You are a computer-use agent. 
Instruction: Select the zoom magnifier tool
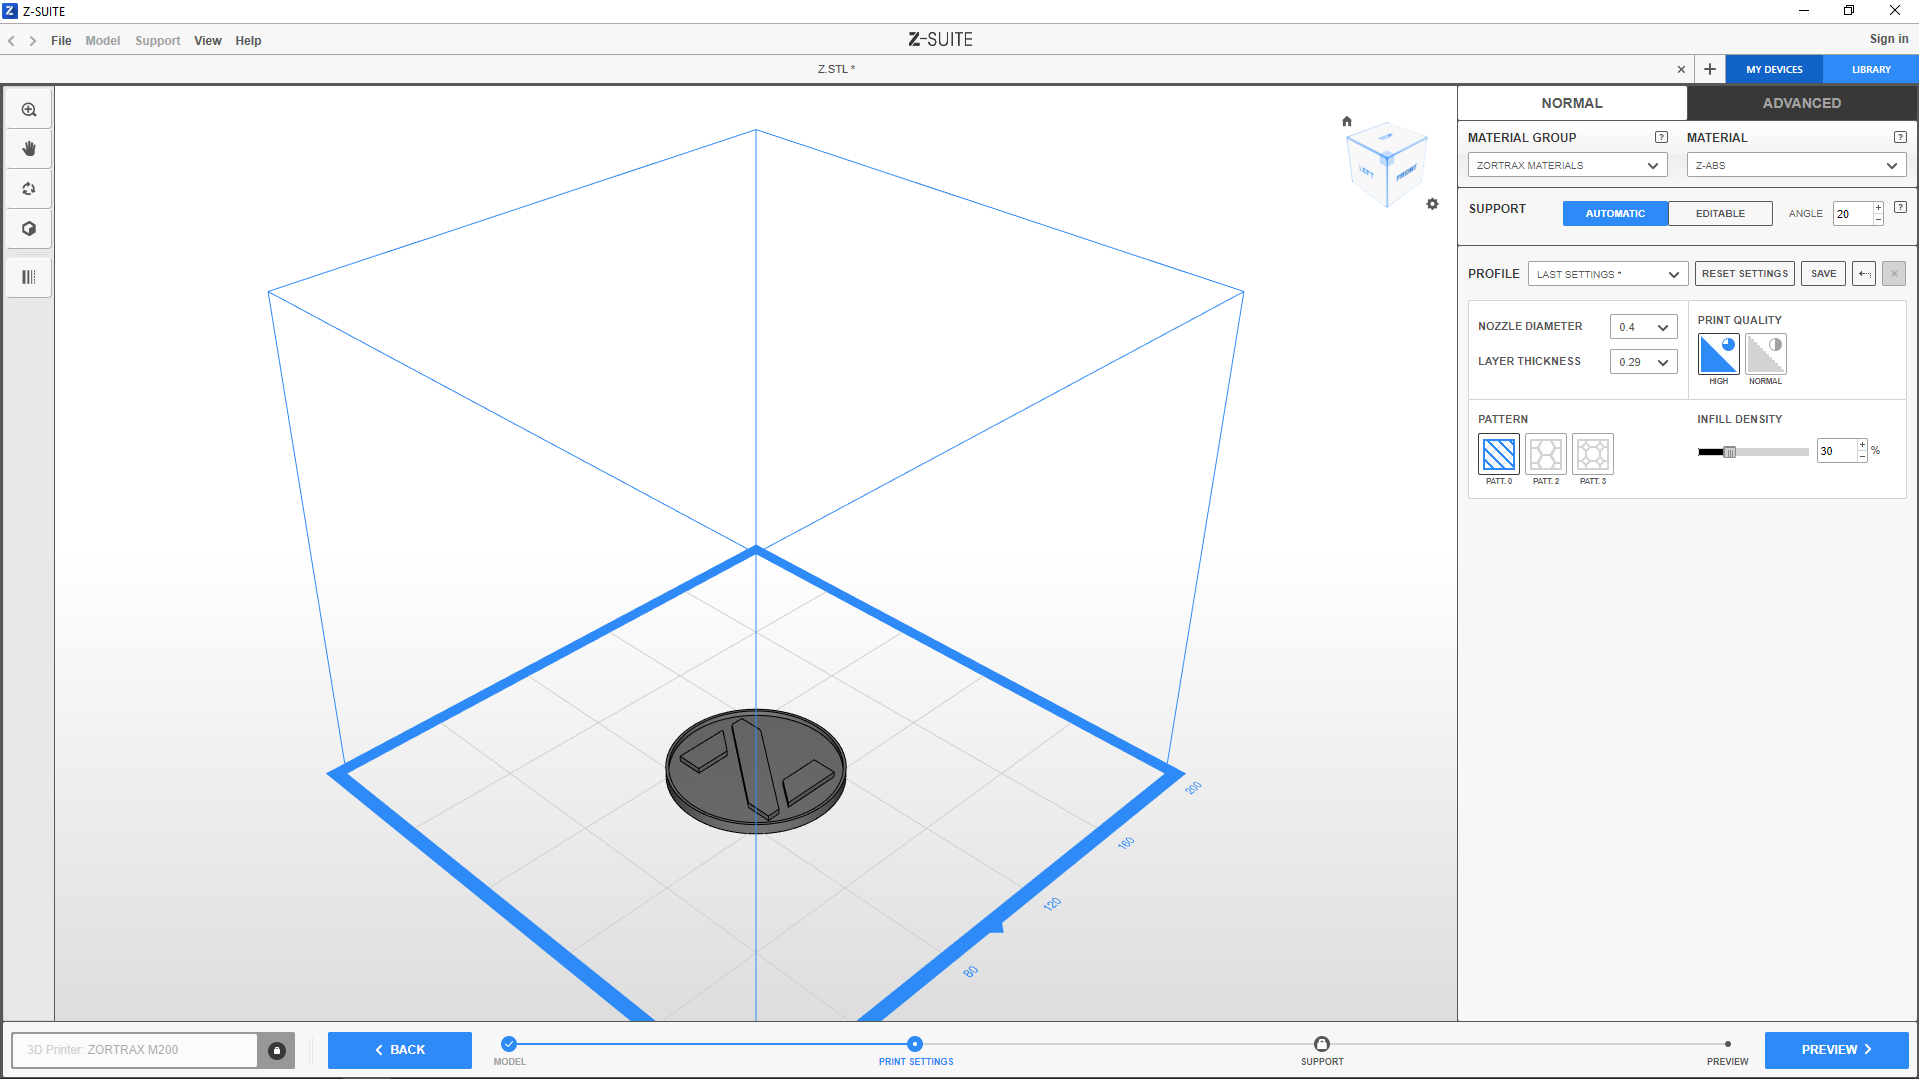[29, 110]
